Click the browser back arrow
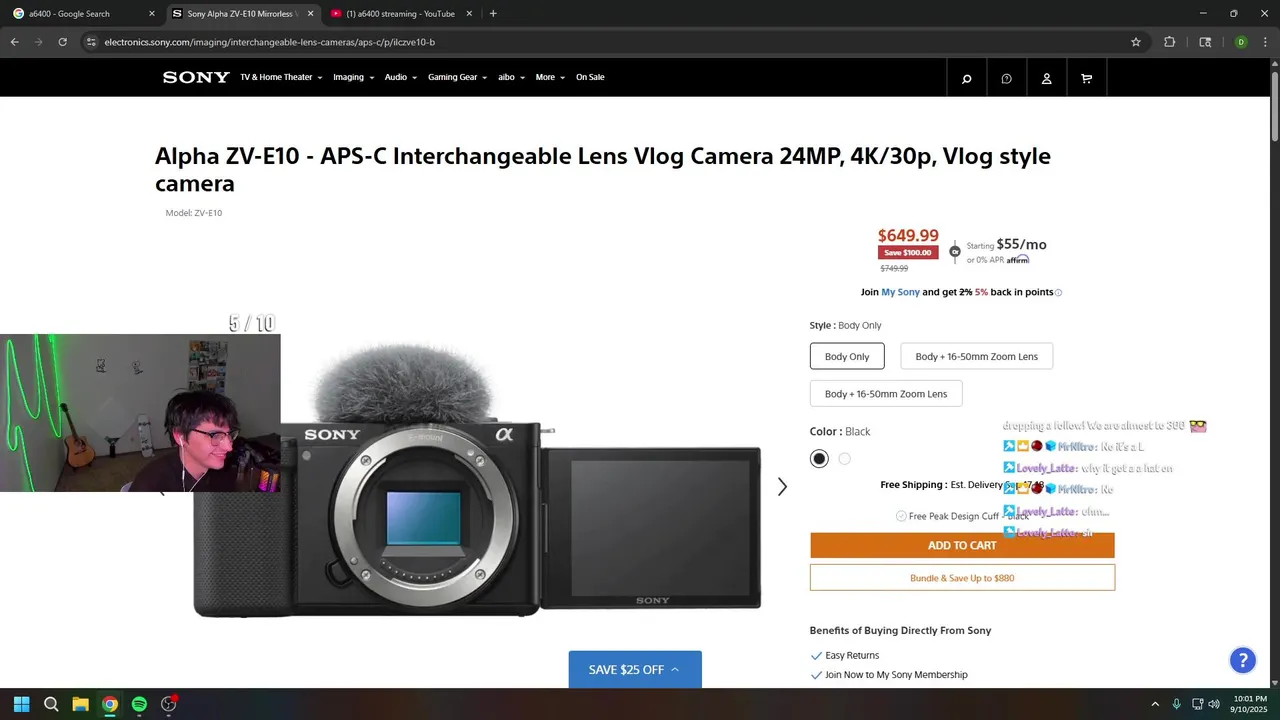 coord(14,42)
